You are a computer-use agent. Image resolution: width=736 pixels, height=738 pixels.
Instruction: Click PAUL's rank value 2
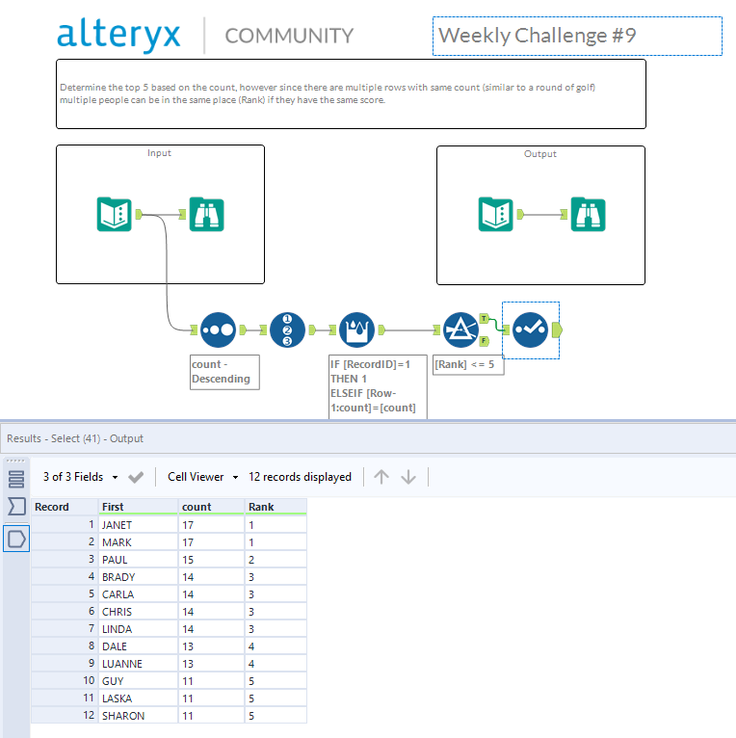(276, 560)
